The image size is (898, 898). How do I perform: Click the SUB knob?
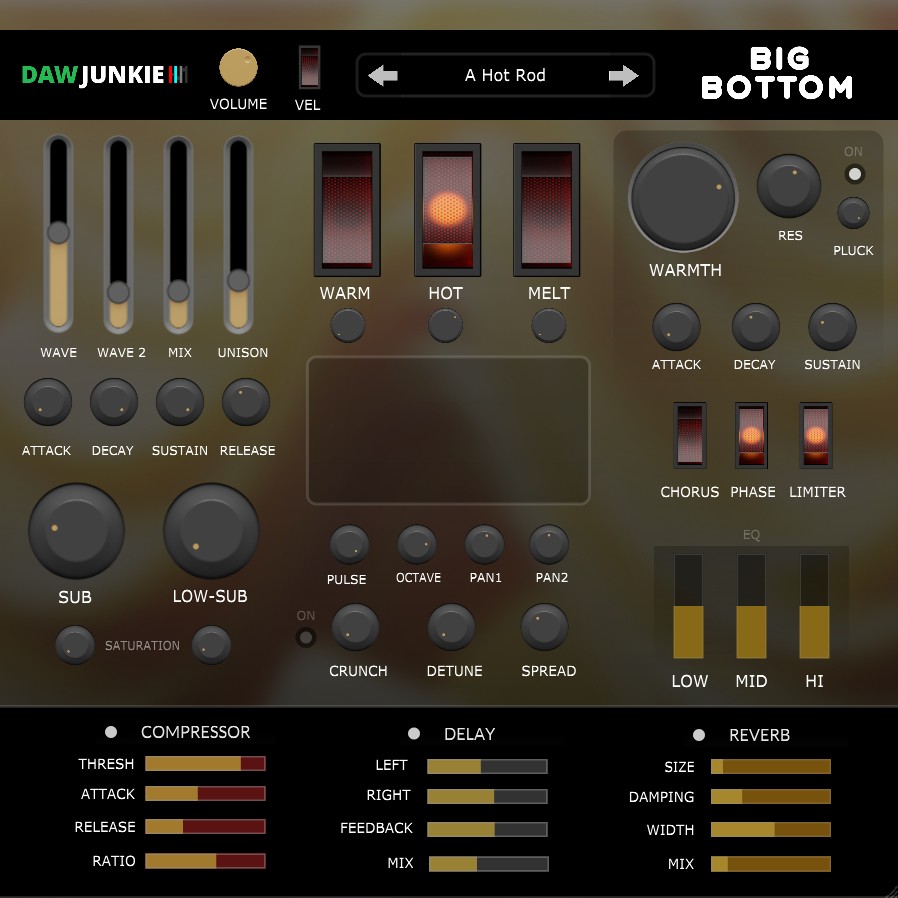pos(76,531)
